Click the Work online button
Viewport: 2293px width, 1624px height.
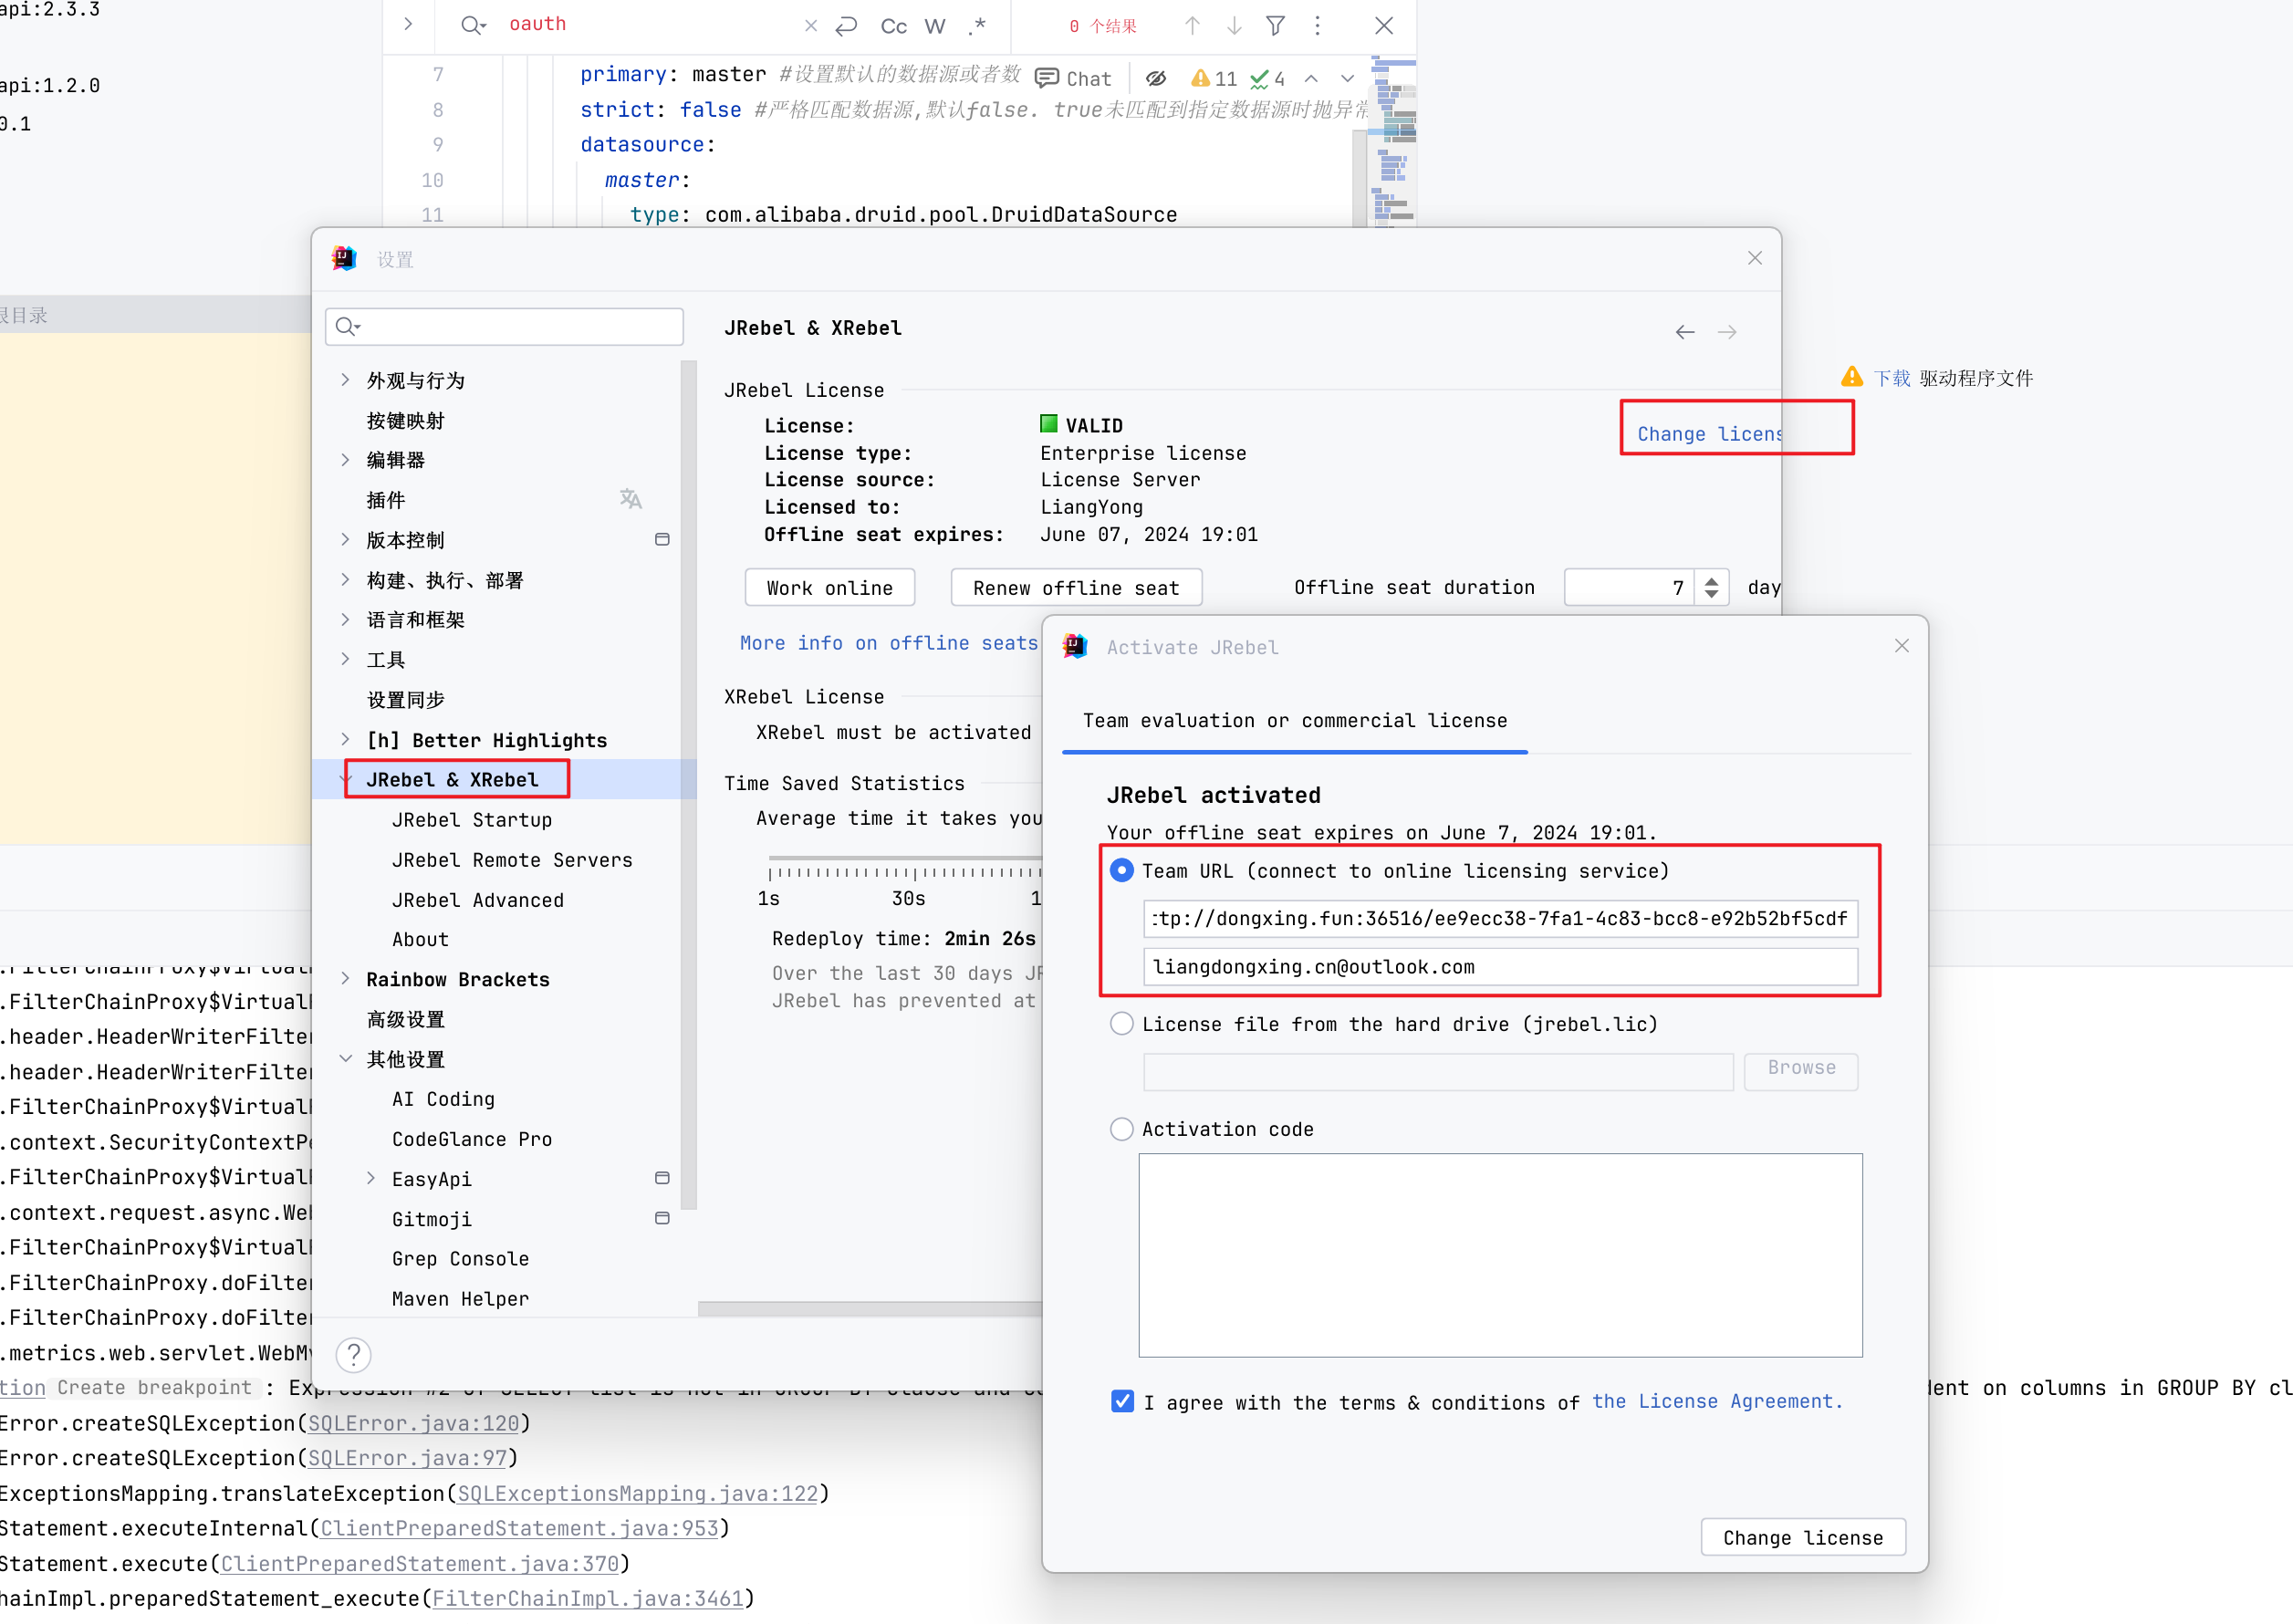click(830, 588)
